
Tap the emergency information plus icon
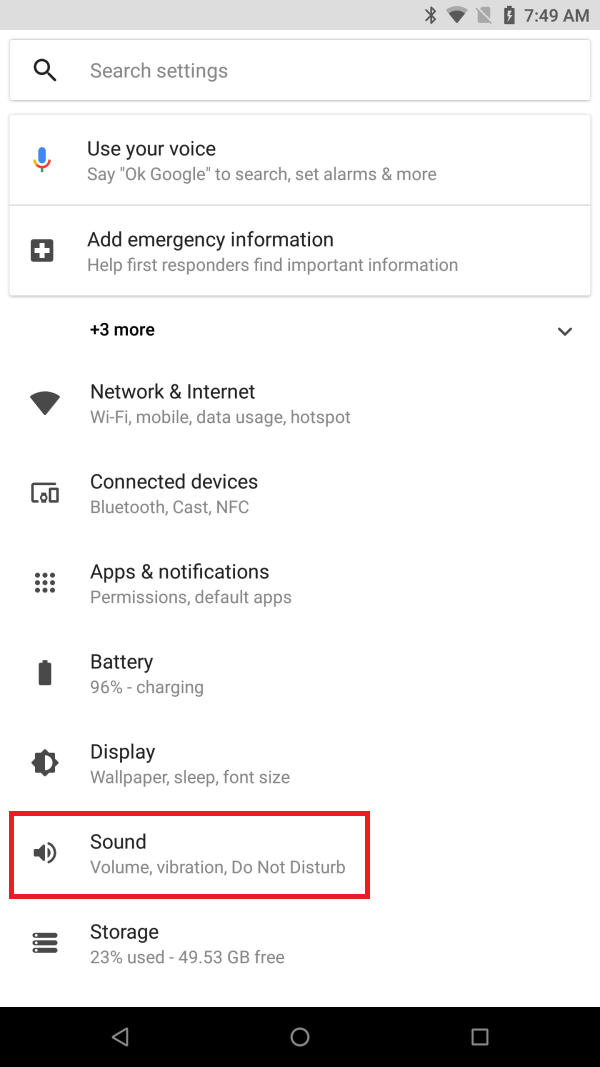pos(41,250)
